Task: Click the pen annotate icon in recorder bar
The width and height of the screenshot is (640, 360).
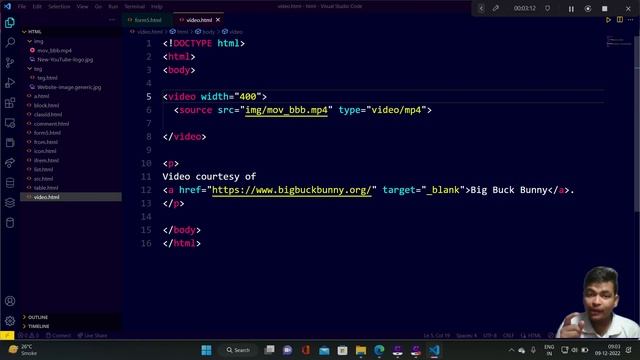Action: [x=496, y=8]
